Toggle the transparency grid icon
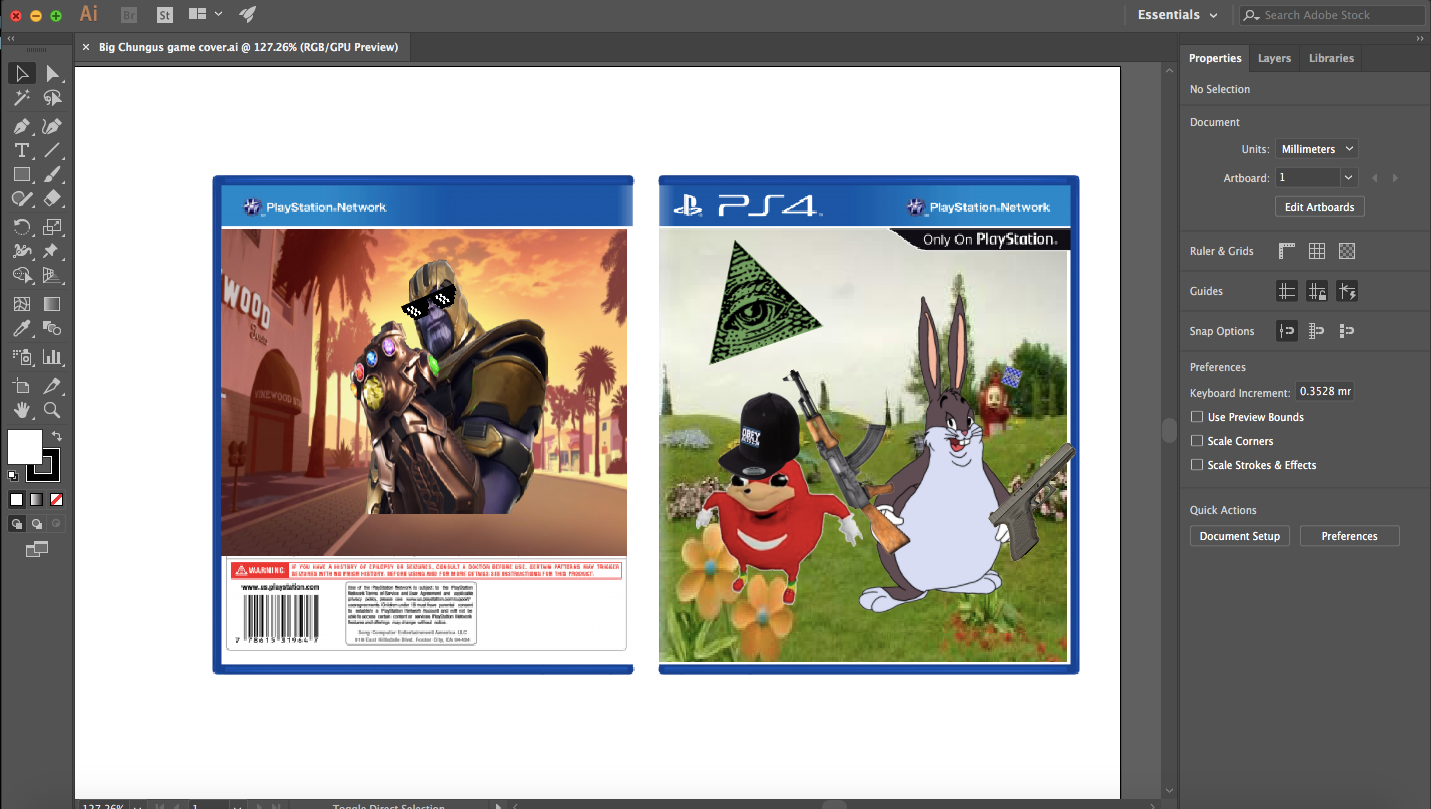This screenshot has height=809, width=1431. tap(1347, 251)
